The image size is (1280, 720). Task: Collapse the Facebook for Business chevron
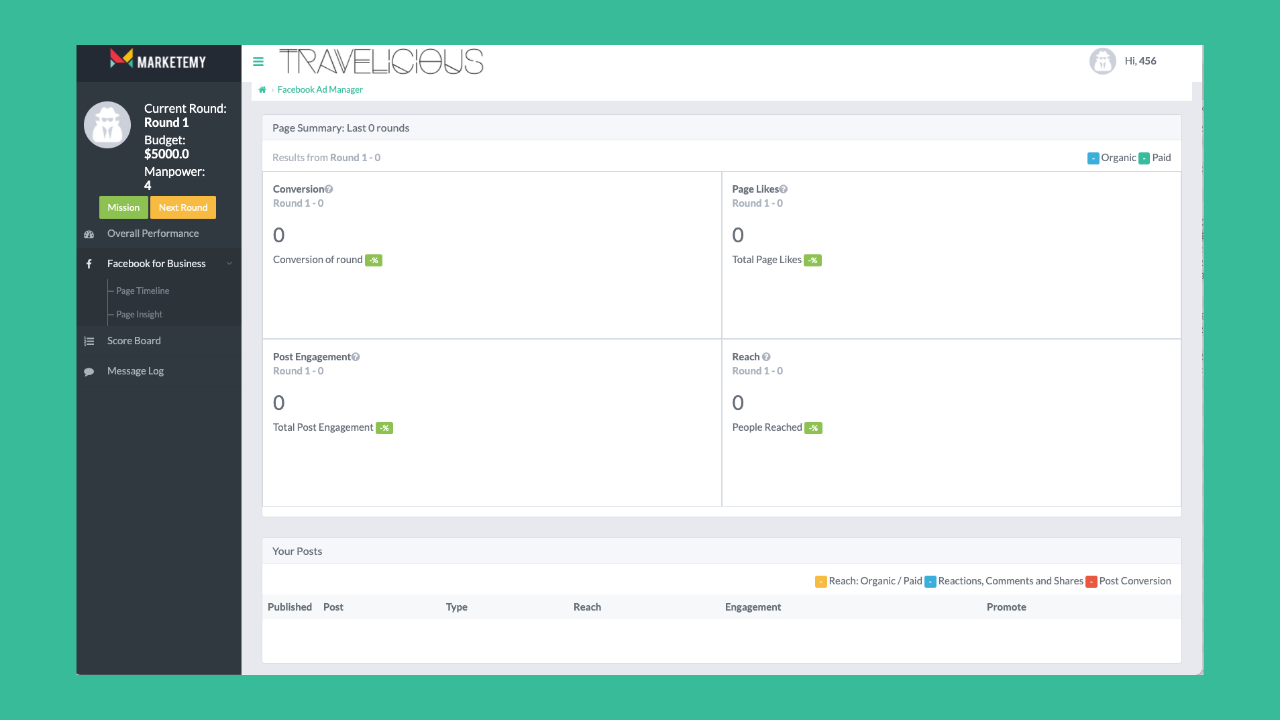pos(229,264)
